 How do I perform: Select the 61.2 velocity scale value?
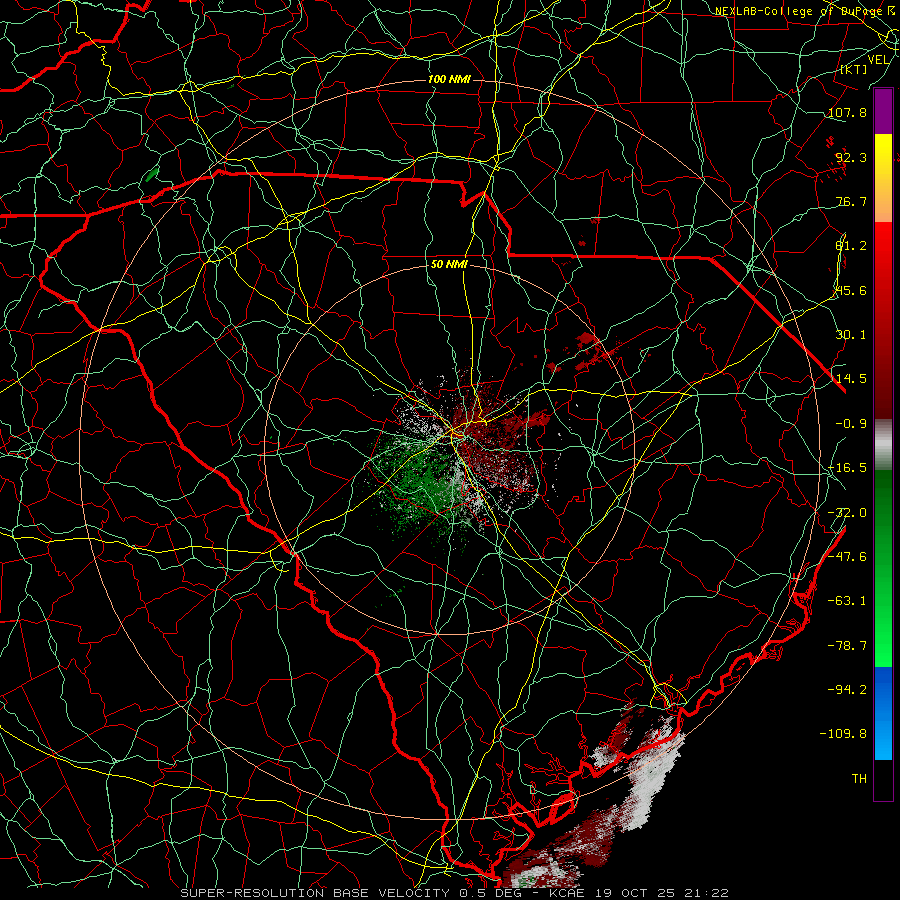[851, 246]
